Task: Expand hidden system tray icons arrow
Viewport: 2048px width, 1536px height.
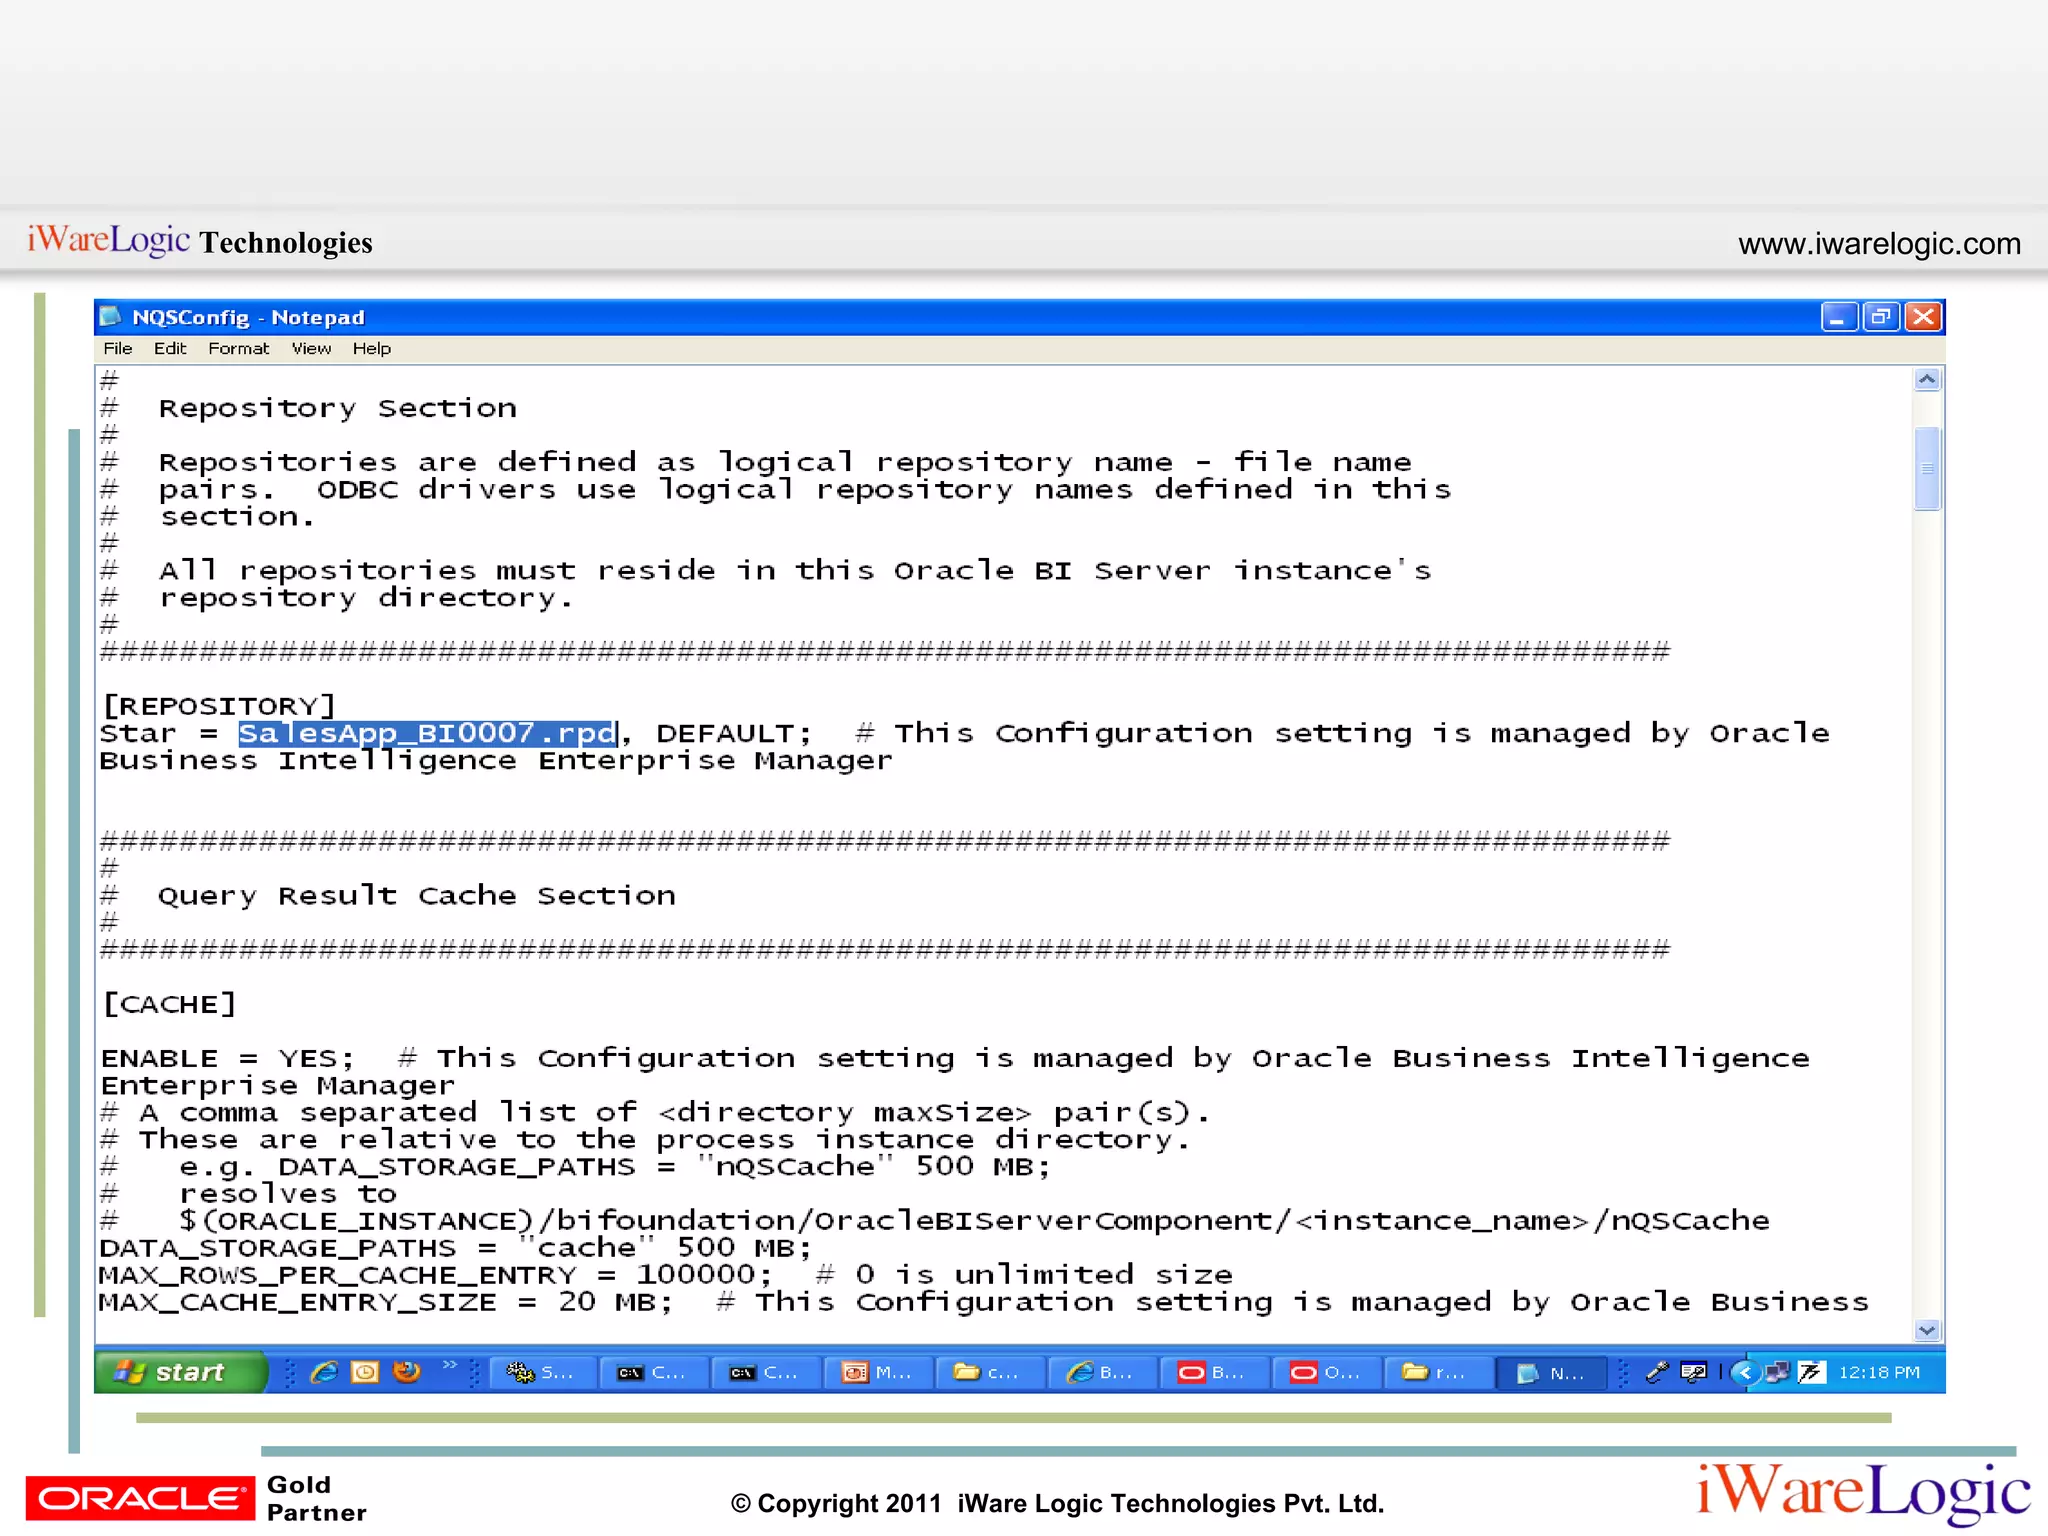Action: click(x=1744, y=1372)
